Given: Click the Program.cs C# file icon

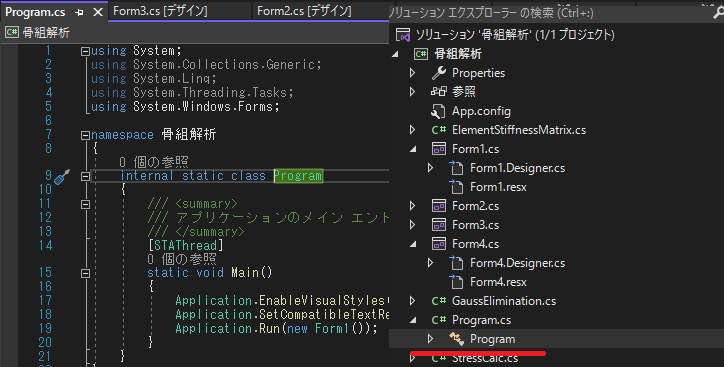Looking at the screenshot, I should click(x=439, y=320).
